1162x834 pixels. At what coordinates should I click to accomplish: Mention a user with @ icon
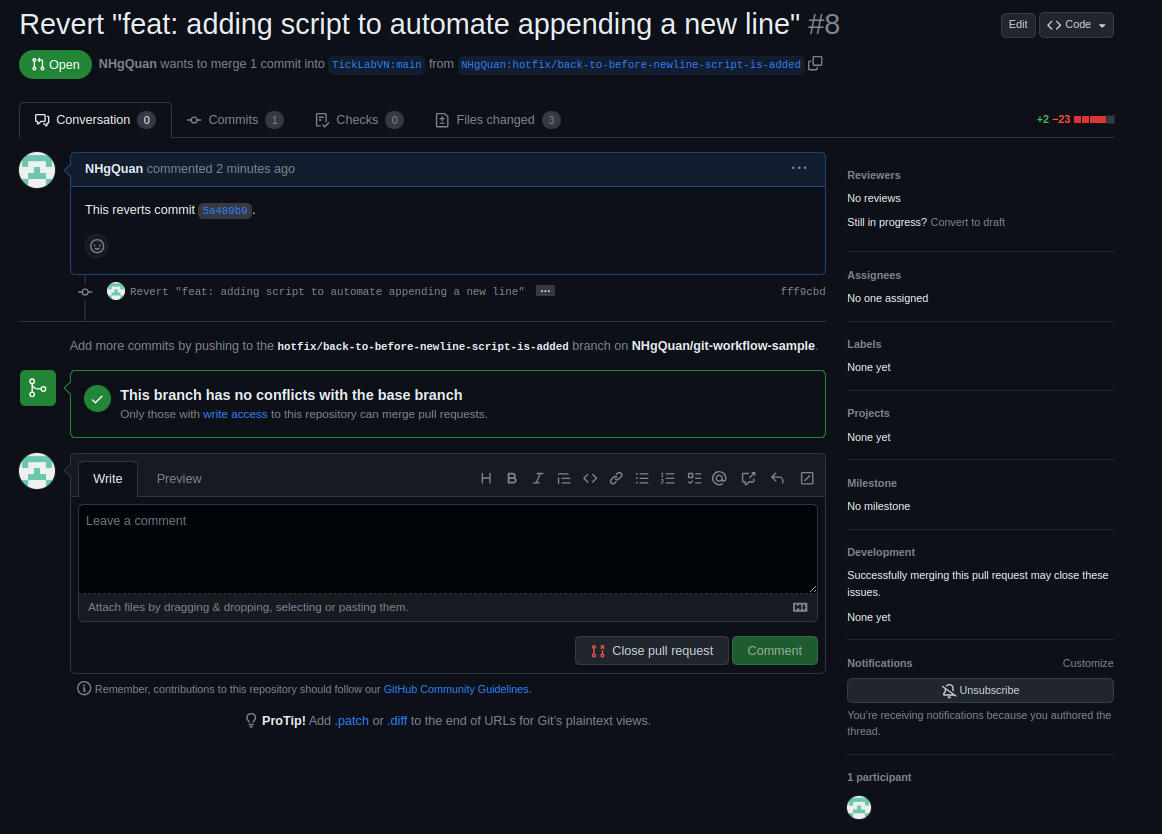719,479
